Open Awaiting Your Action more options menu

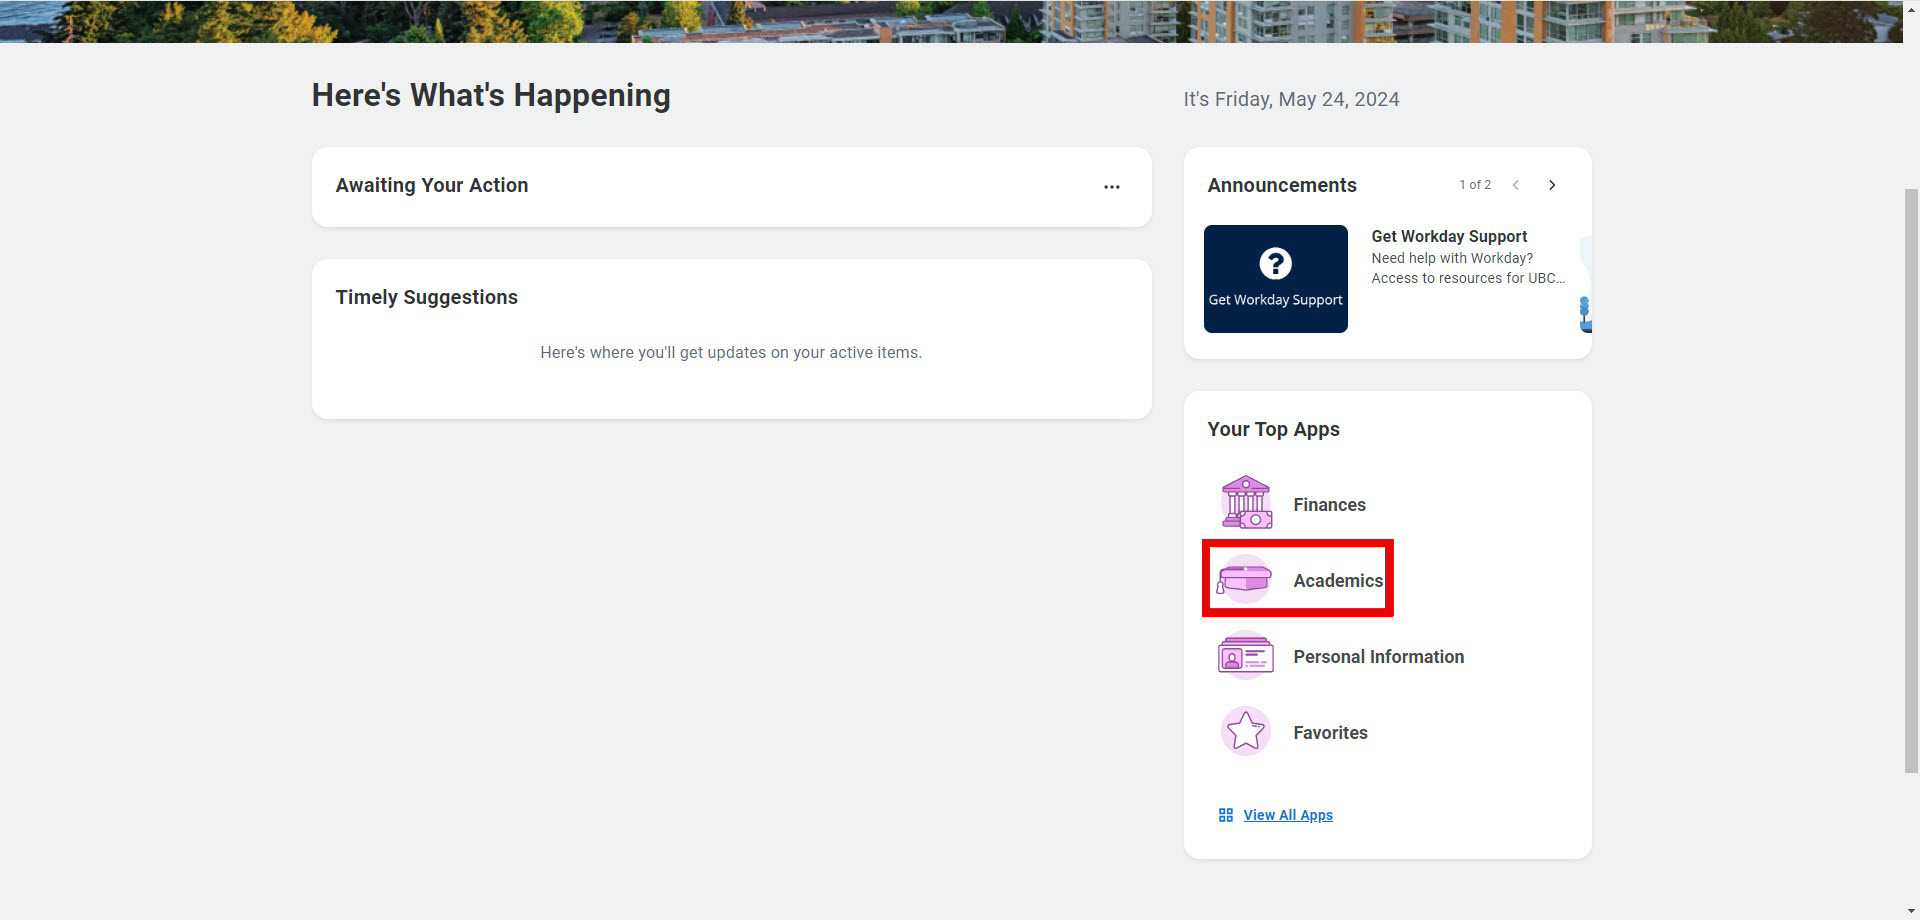pyautogui.click(x=1111, y=187)
